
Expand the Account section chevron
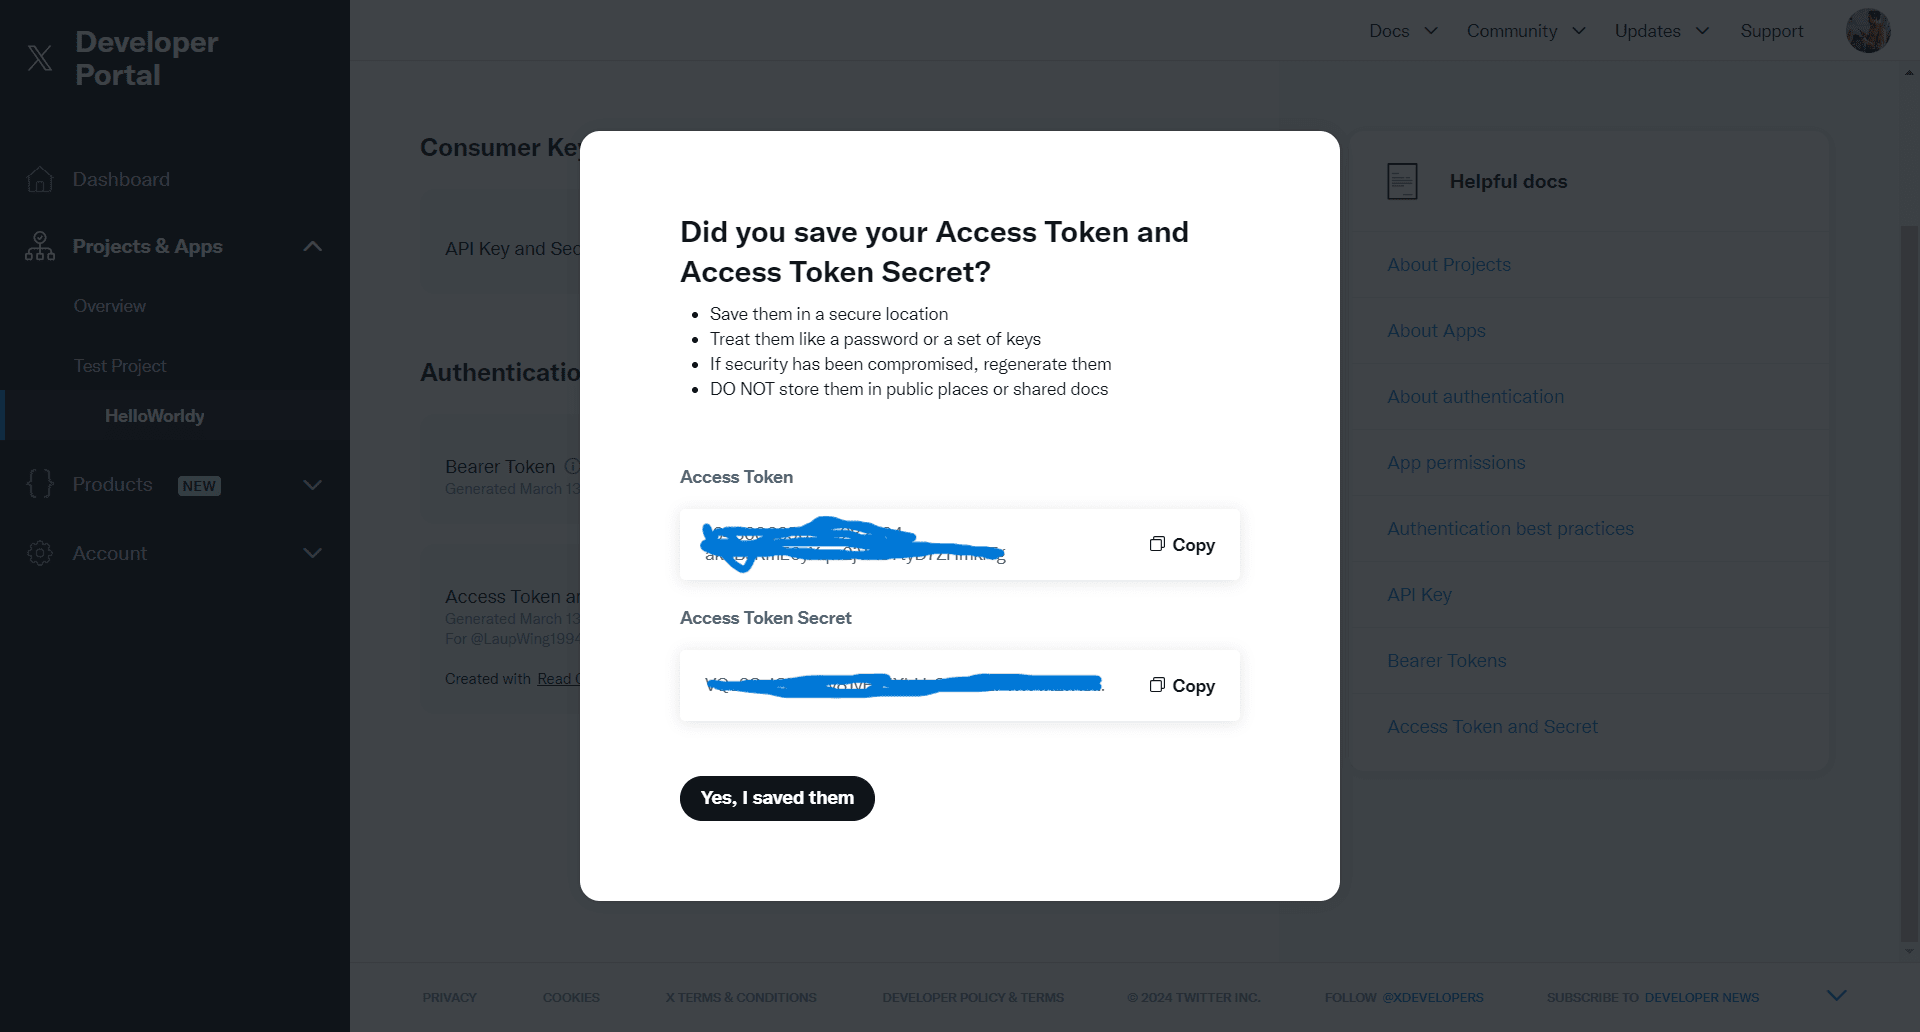313,553
